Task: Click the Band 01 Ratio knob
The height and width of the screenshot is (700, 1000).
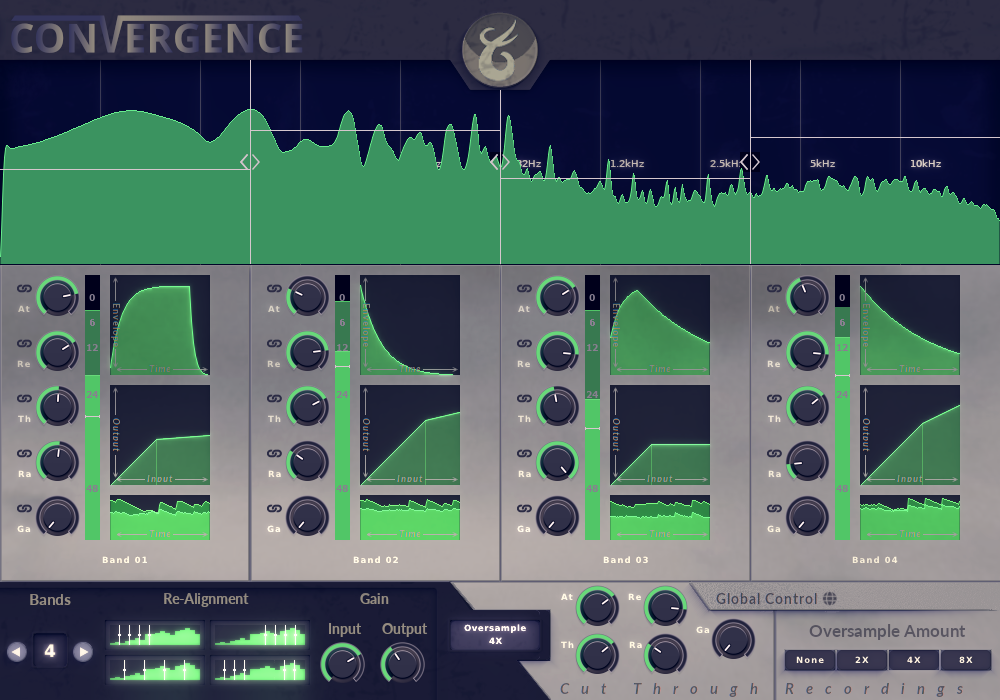Action: (x=58, y=461)
